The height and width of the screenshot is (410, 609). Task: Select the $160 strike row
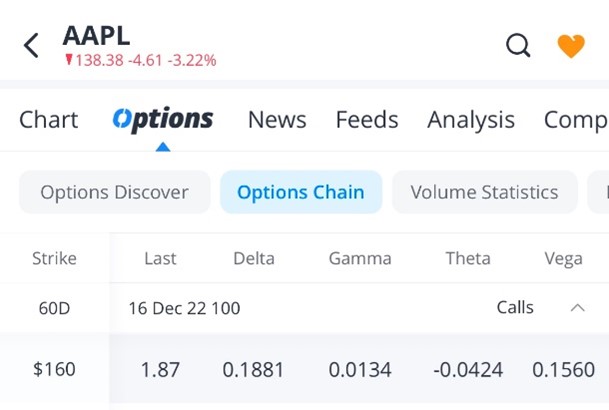(x=54, y=369)
